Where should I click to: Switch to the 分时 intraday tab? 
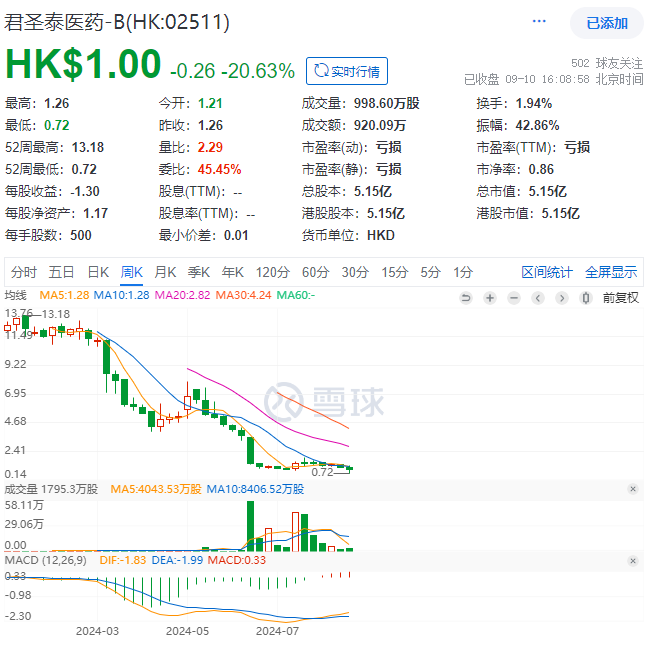pos(24,272)
